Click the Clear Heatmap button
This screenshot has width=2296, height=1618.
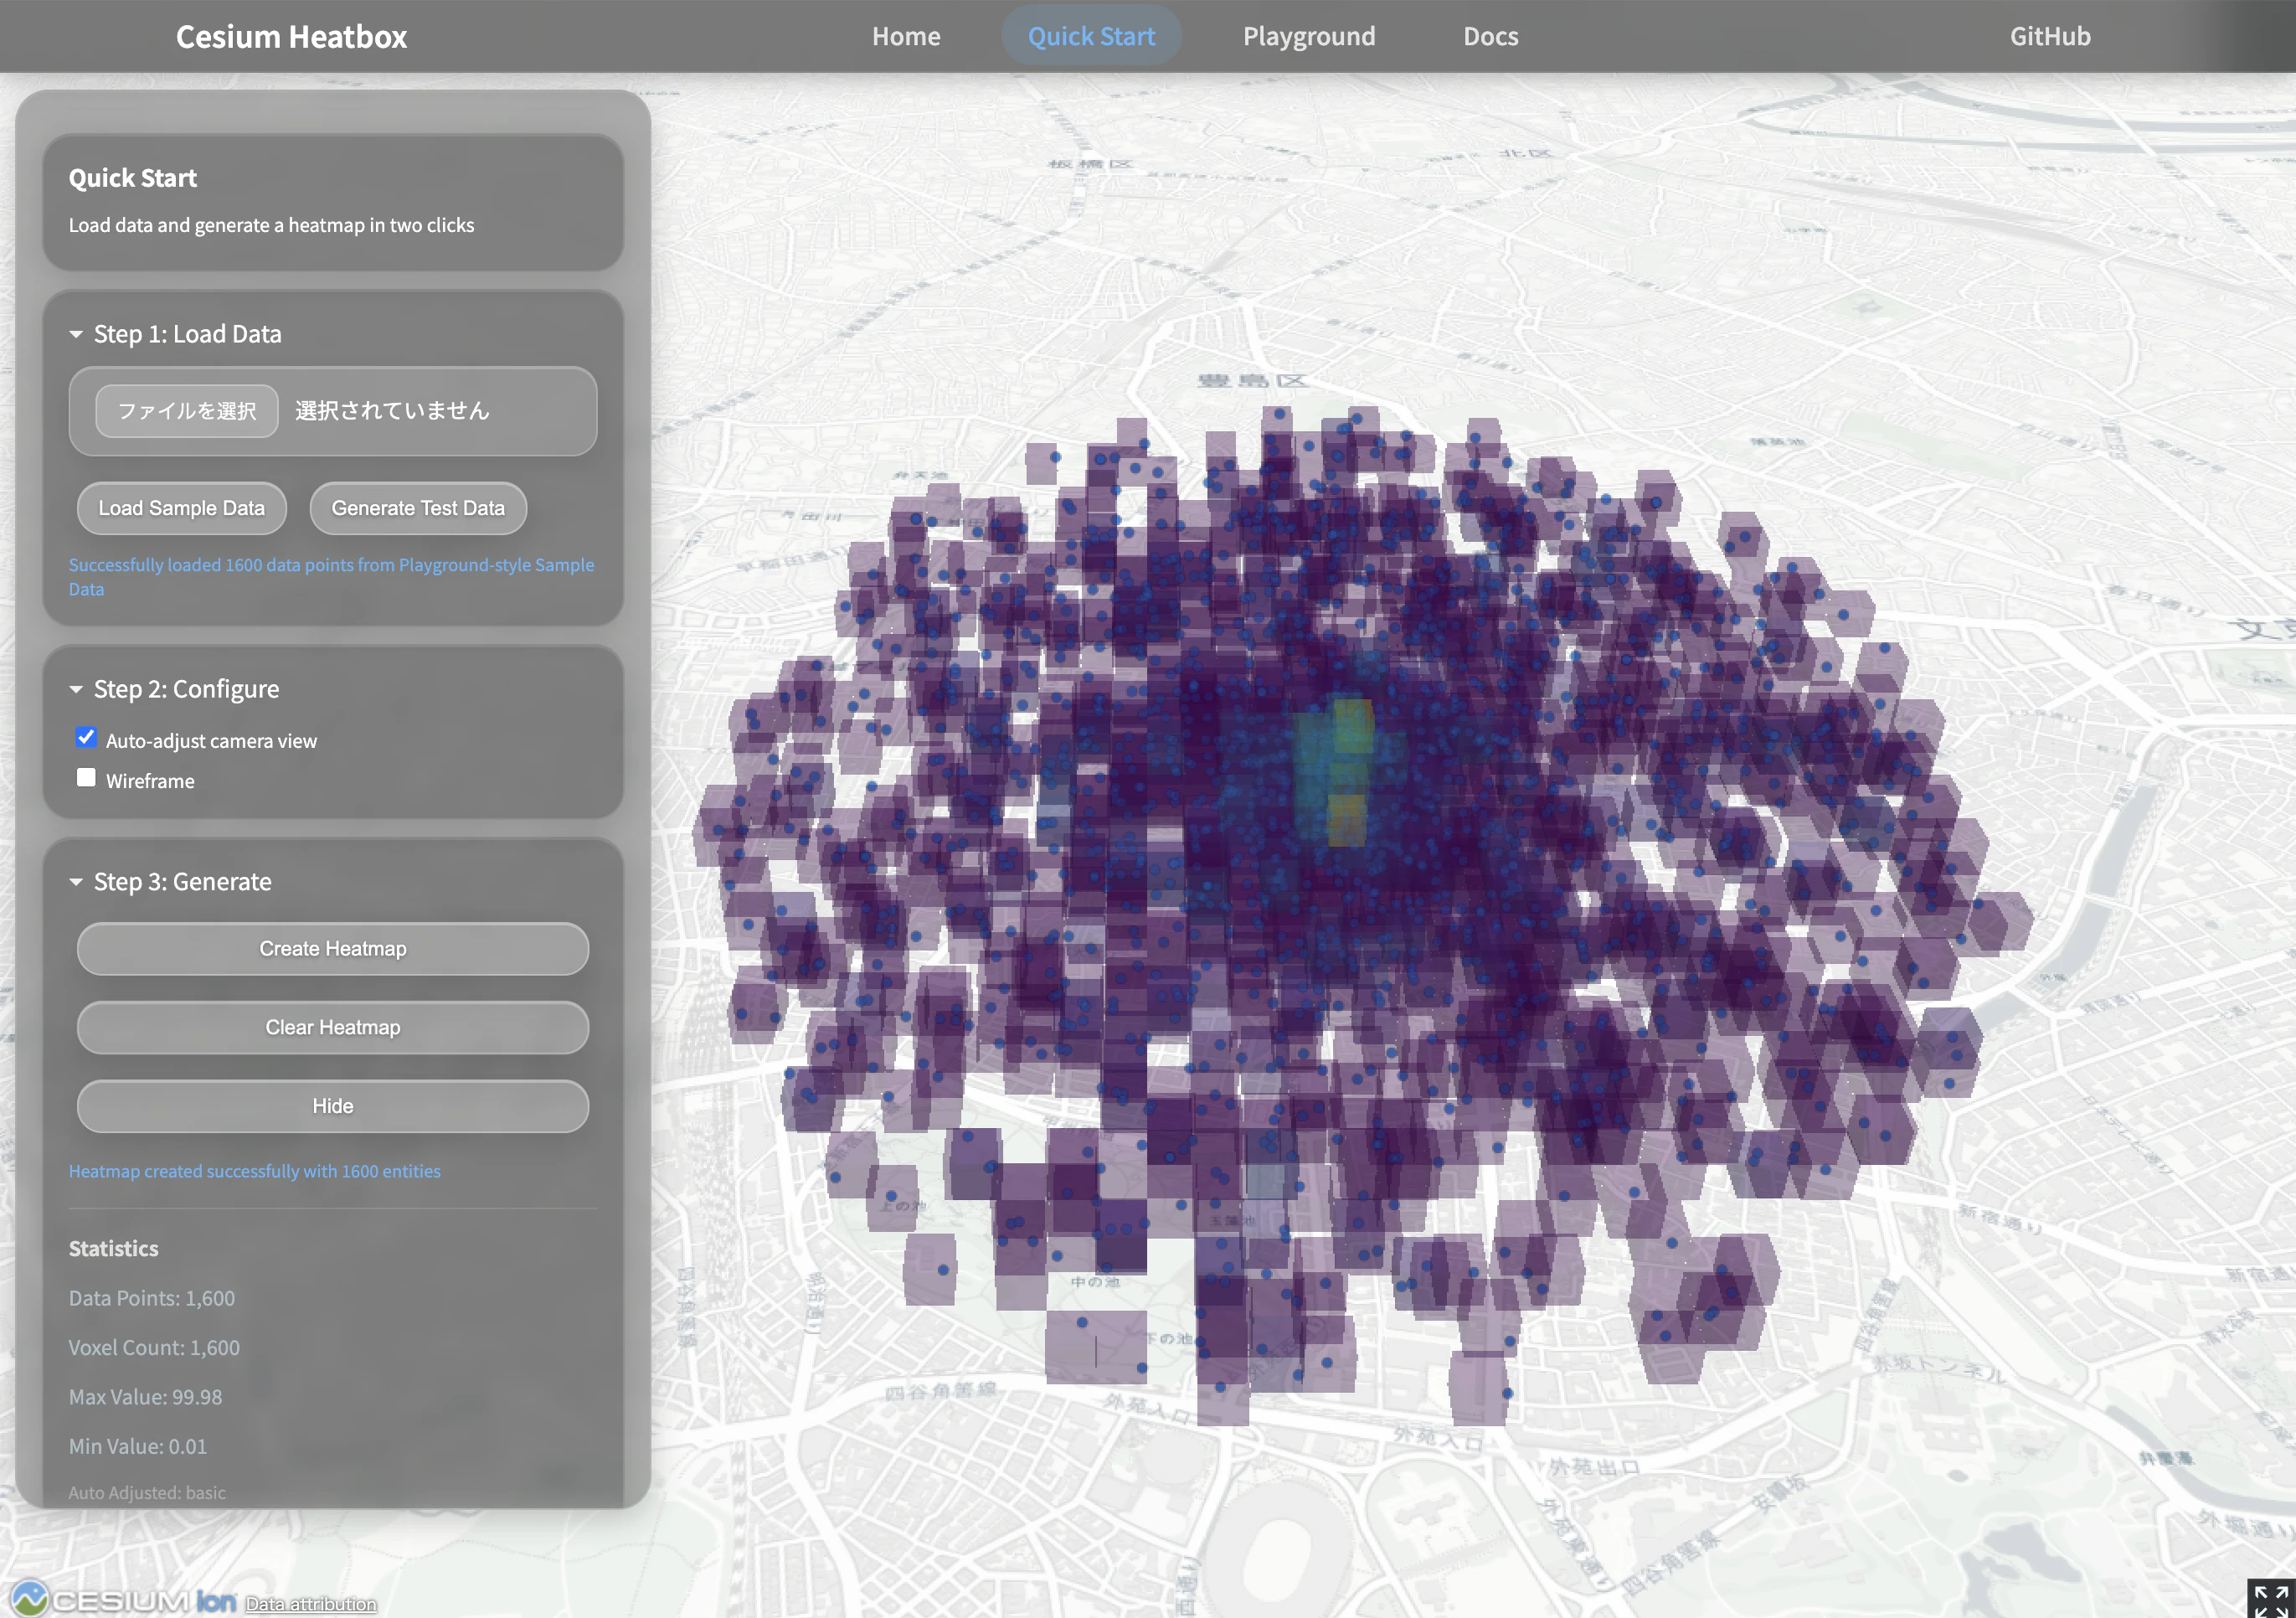(x=333, y=1027)
